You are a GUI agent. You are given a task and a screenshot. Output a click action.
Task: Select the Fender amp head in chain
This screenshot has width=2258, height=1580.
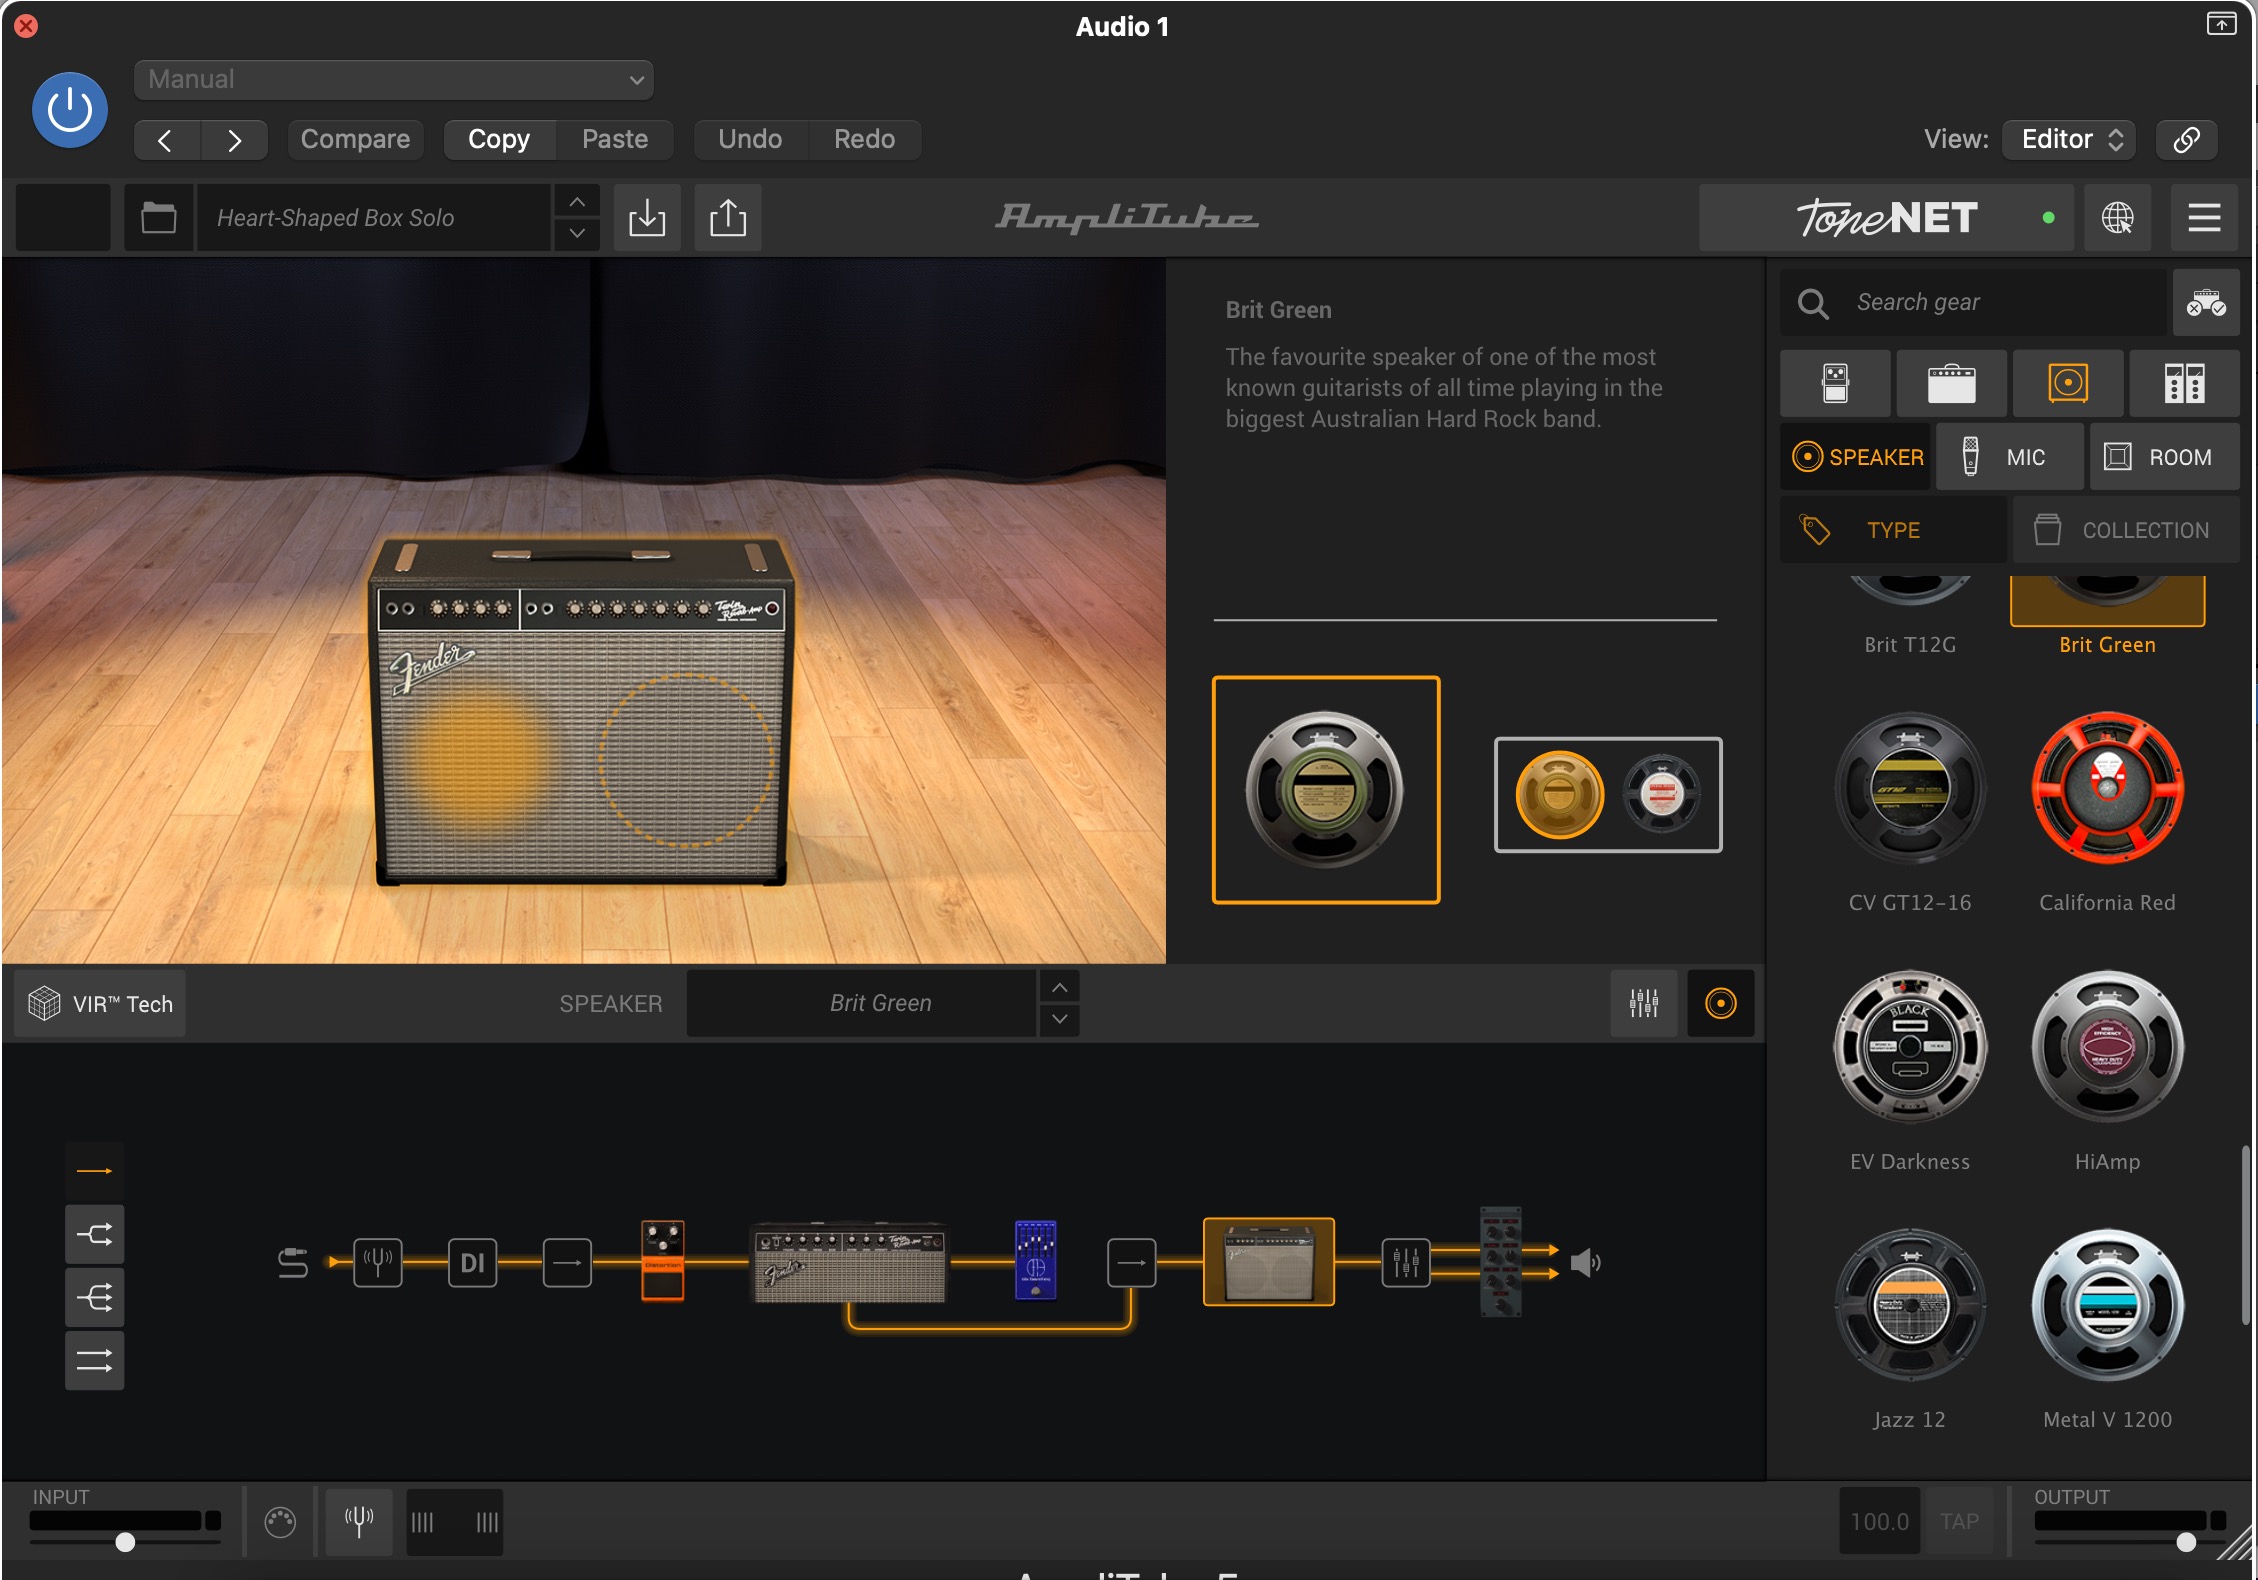(849, 1265)
